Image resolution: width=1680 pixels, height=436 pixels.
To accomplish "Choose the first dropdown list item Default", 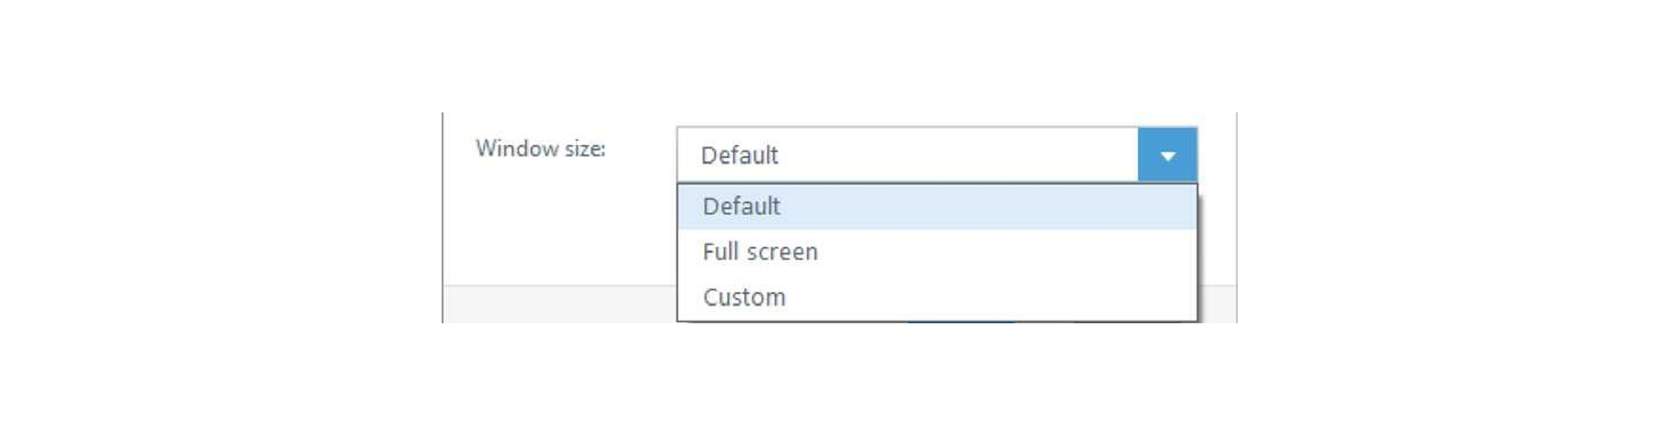I will (x=937, y=207).
